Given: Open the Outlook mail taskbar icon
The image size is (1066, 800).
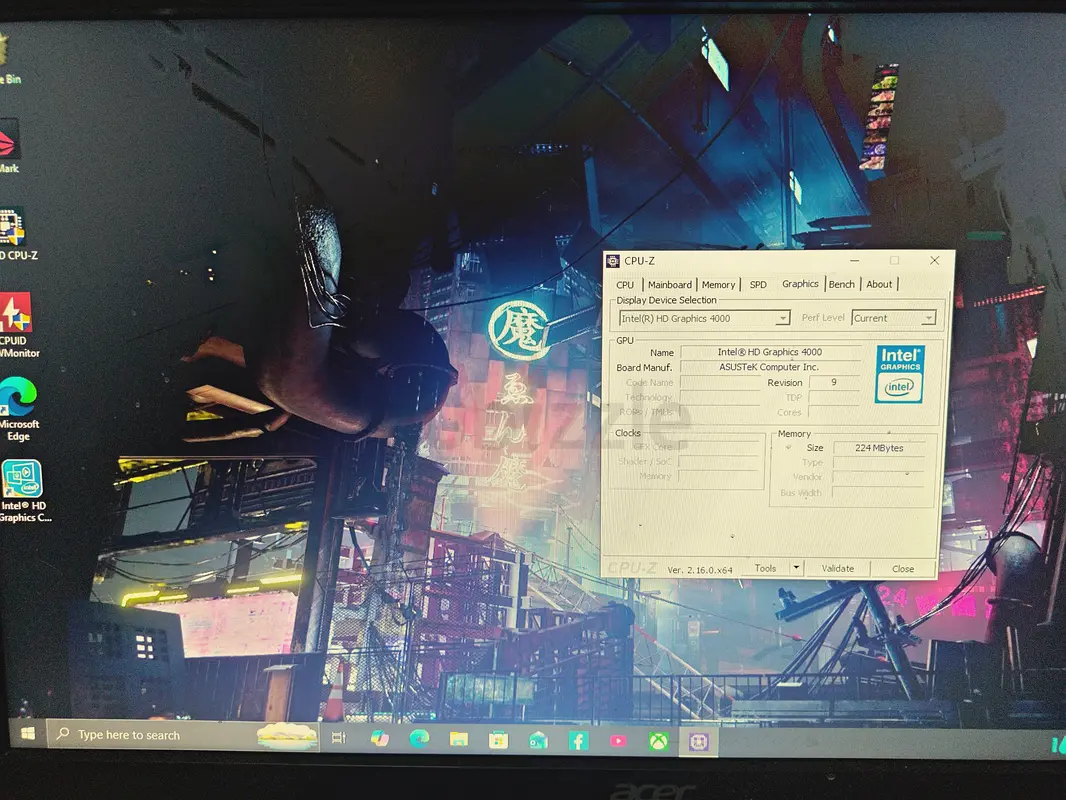Looking at the screenshot, I should pyautogui.click(x=538, y=740).
